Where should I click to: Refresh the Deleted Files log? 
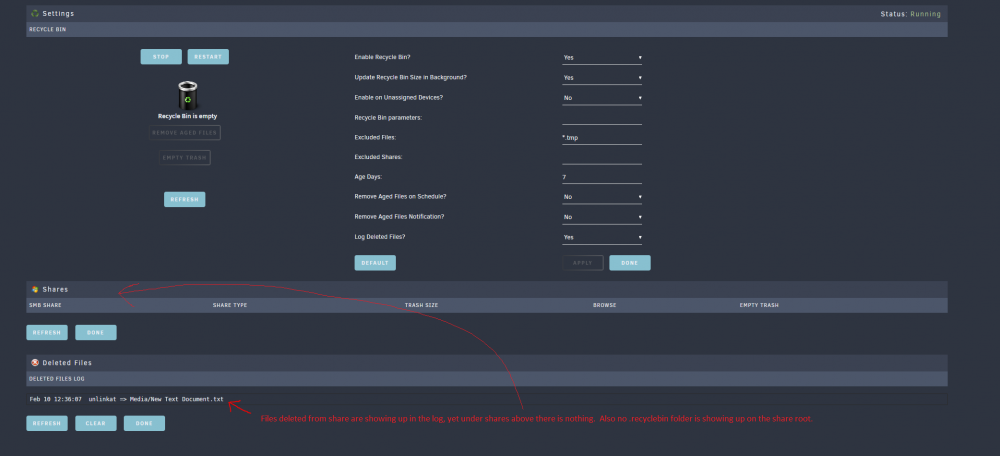47,423
